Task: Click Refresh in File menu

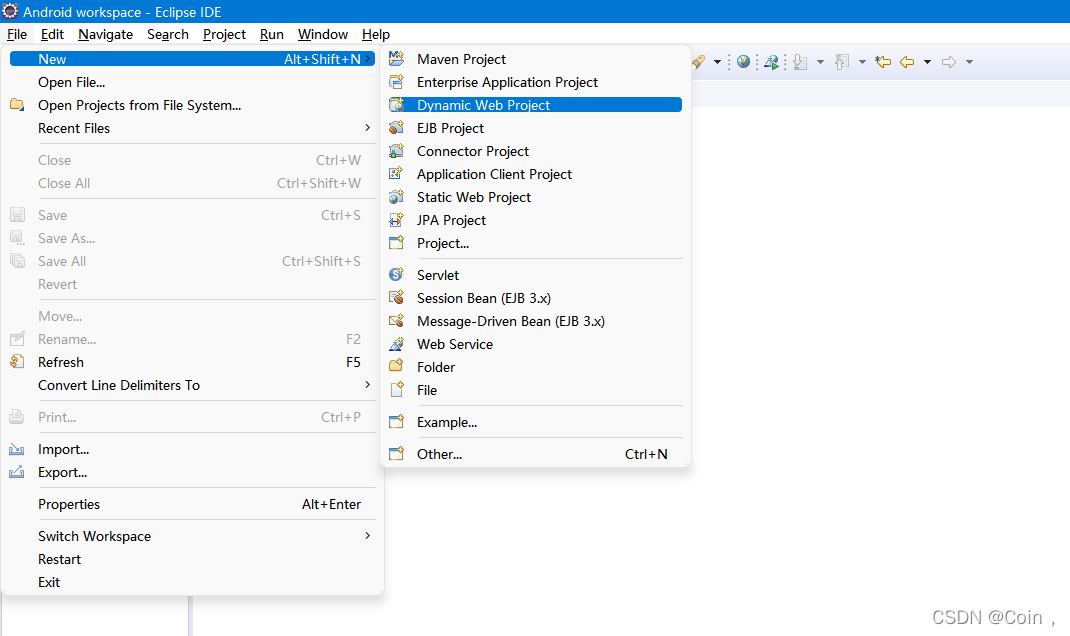Action: [x=192, y=362]
